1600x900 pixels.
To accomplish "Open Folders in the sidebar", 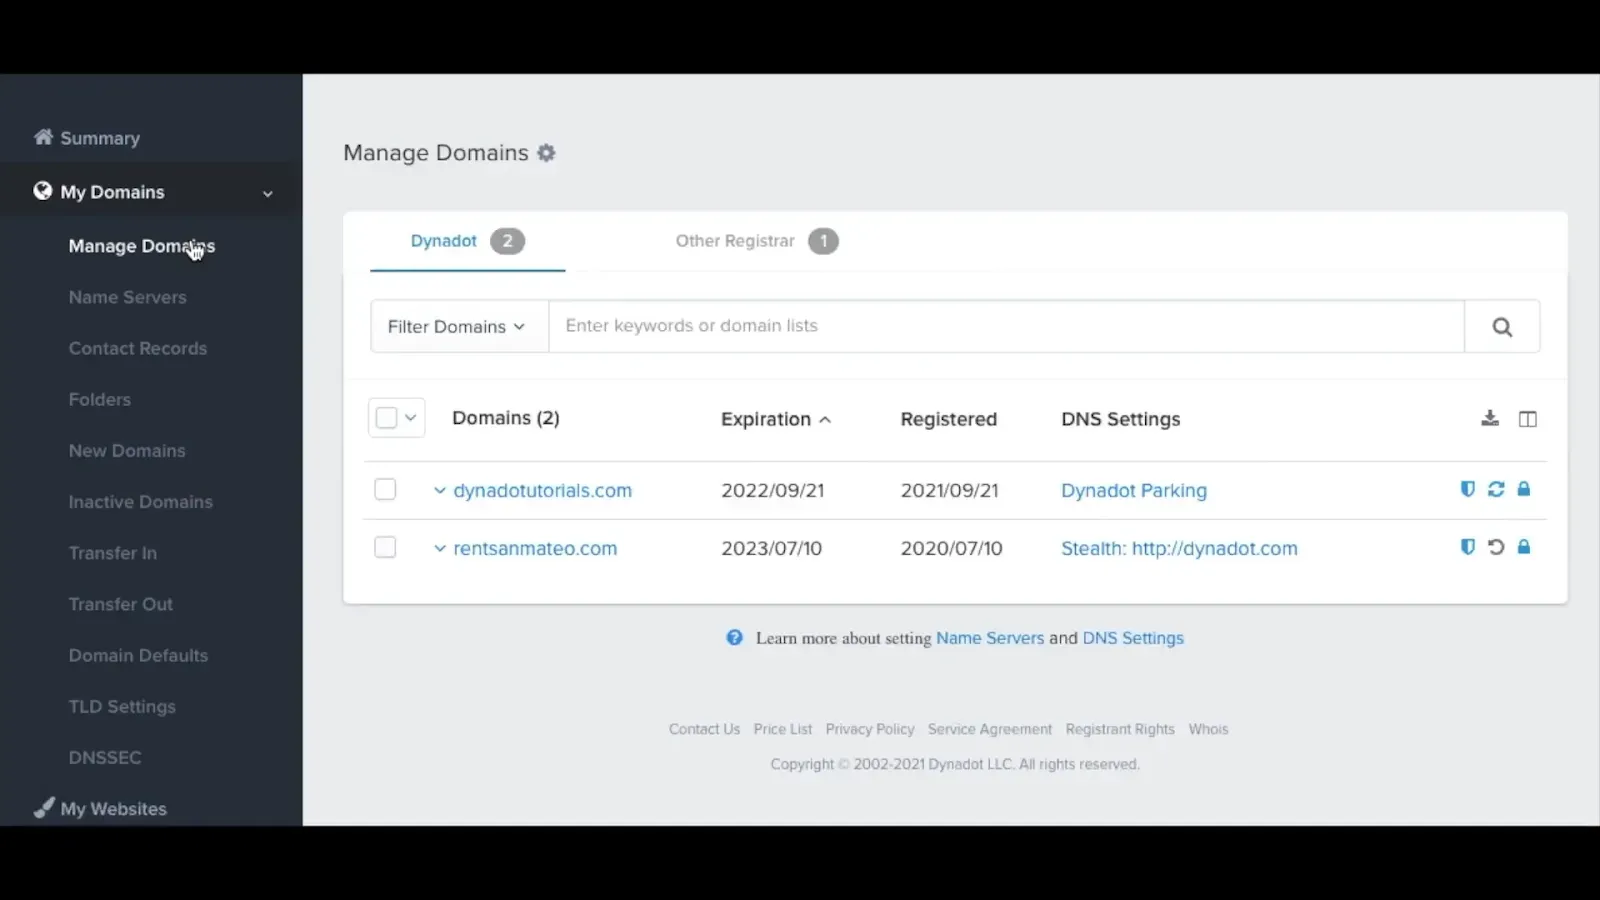I will (100, 399).
